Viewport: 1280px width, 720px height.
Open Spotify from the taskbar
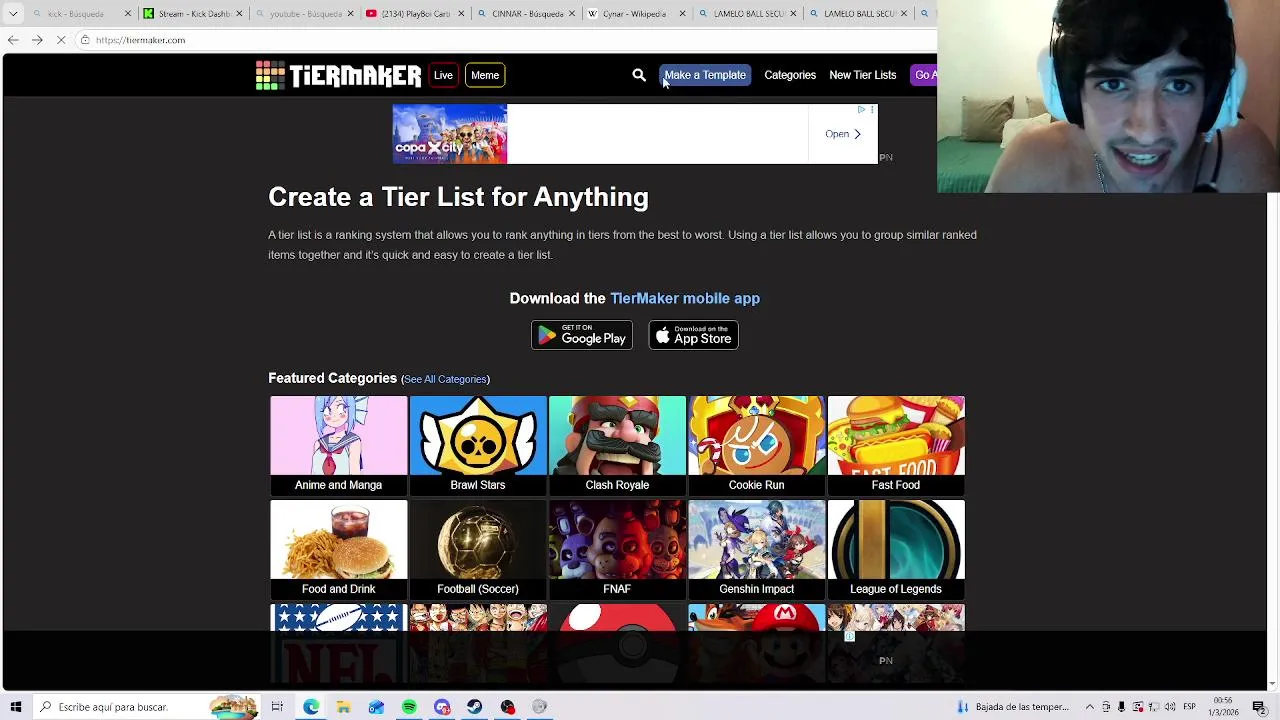click(409, 707)
